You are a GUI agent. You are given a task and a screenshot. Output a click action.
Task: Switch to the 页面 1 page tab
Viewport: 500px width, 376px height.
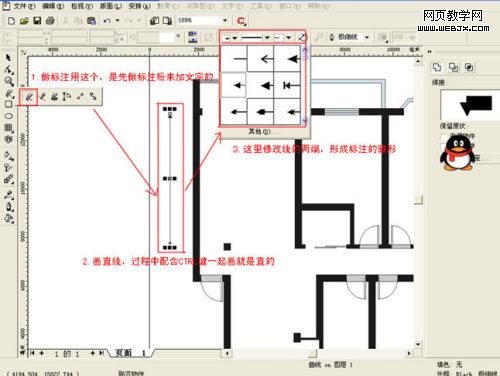click(131, 353)
